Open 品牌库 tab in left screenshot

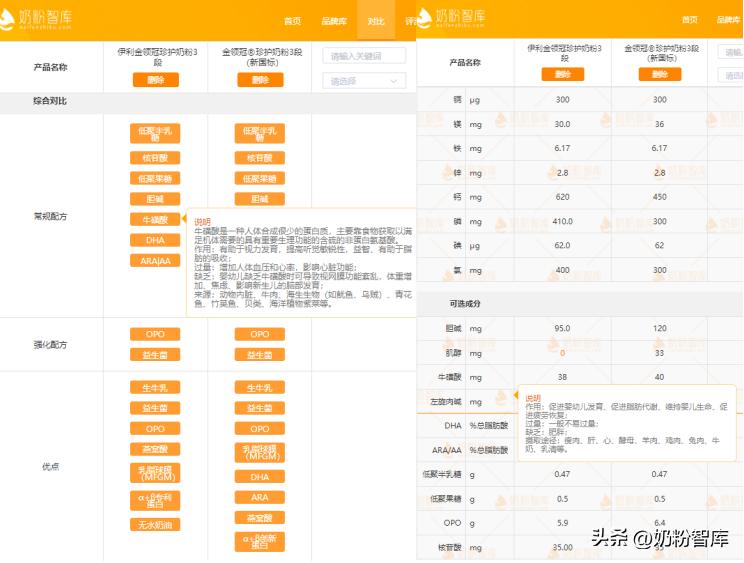coord(334,21)
